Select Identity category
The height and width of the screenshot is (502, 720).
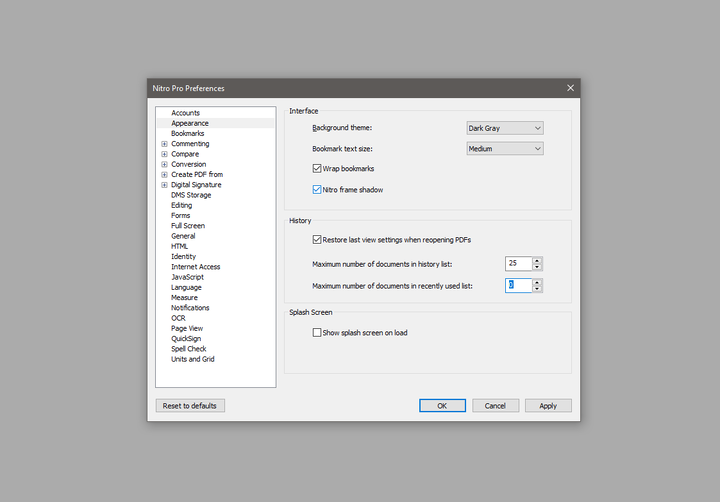click(184, 257)
